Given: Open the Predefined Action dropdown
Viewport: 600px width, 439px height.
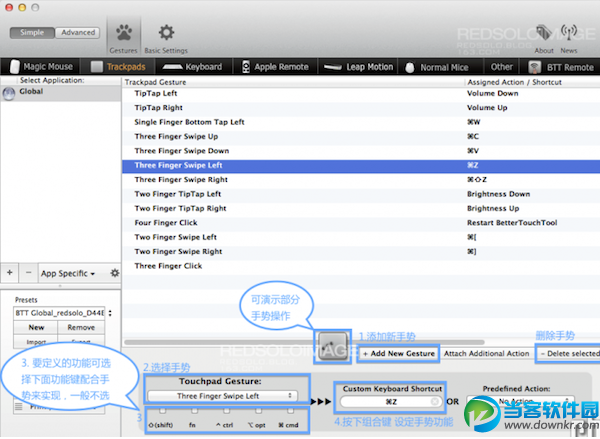Looking at the screenshot, I should (520, 401).
